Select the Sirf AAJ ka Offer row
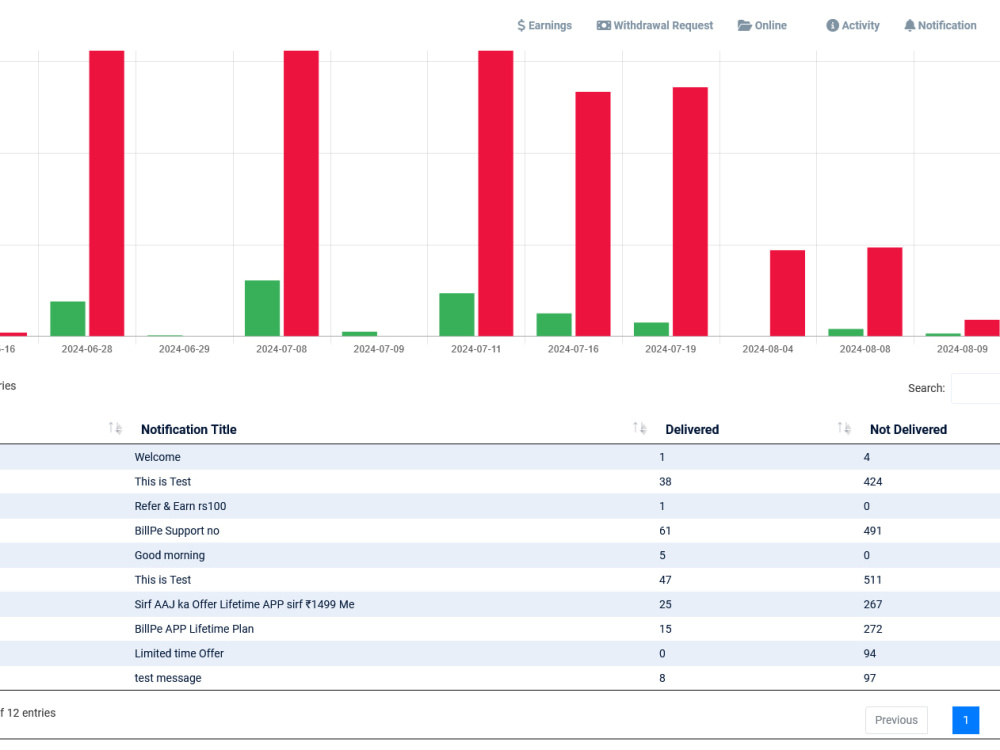This screenshot has height=750, width=1000. click(500, 605)
